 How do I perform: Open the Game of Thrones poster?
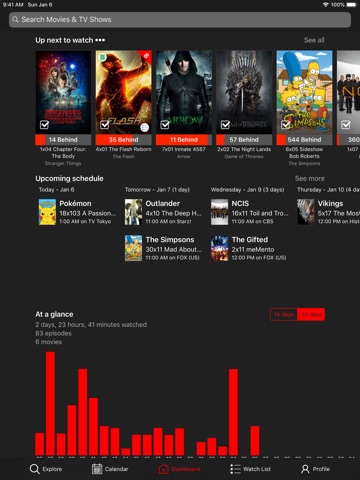click(244, 92)
